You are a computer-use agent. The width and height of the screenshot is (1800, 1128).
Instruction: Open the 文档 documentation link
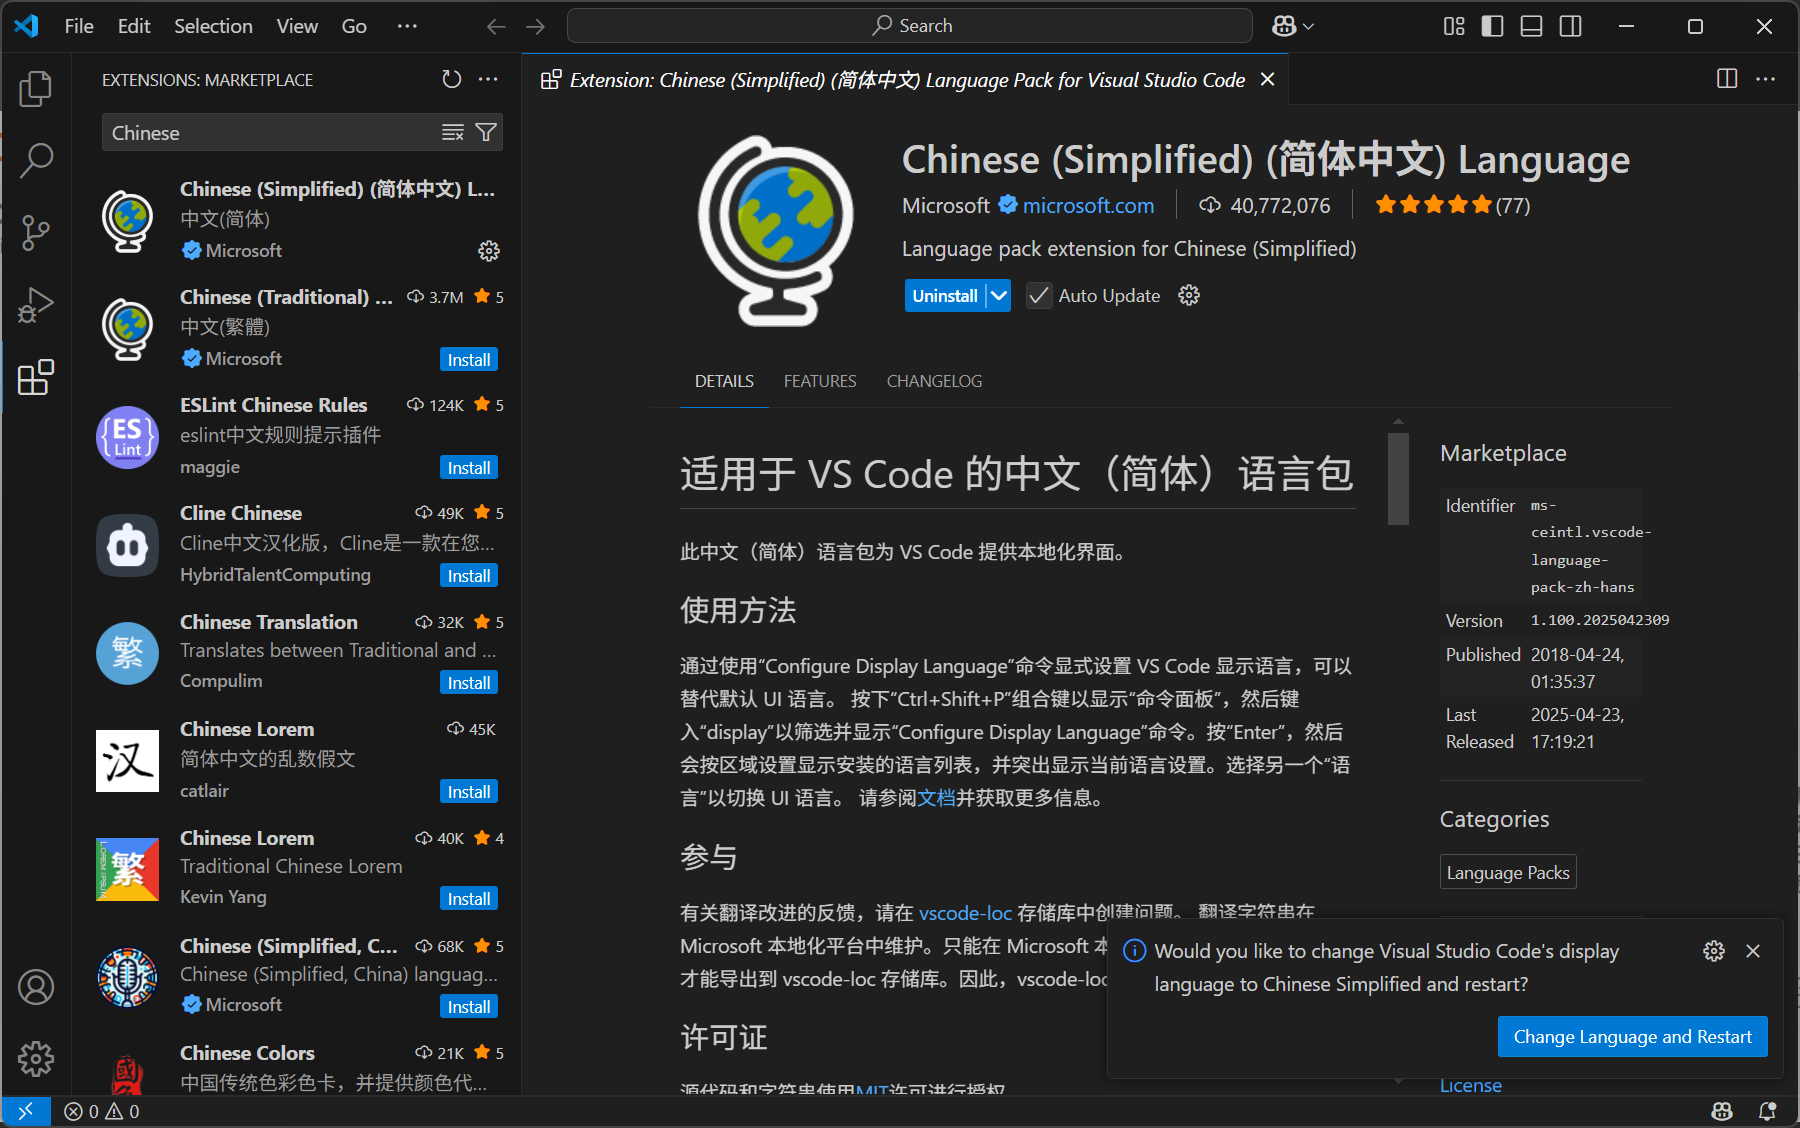click(x=936, y=798)
